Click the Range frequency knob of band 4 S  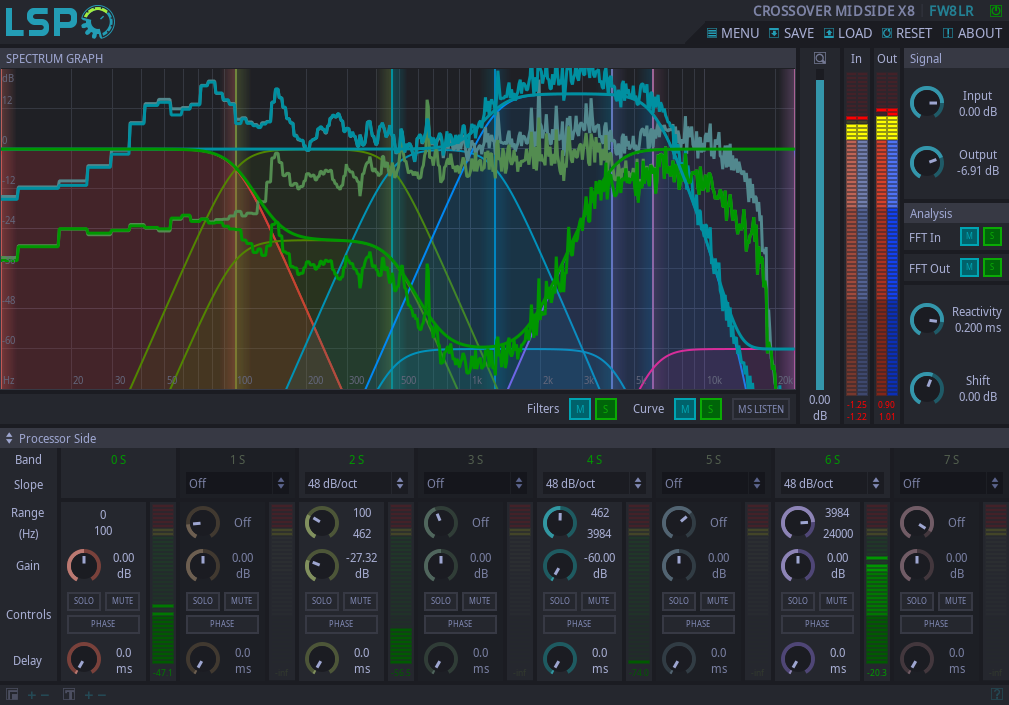point(560,523)
